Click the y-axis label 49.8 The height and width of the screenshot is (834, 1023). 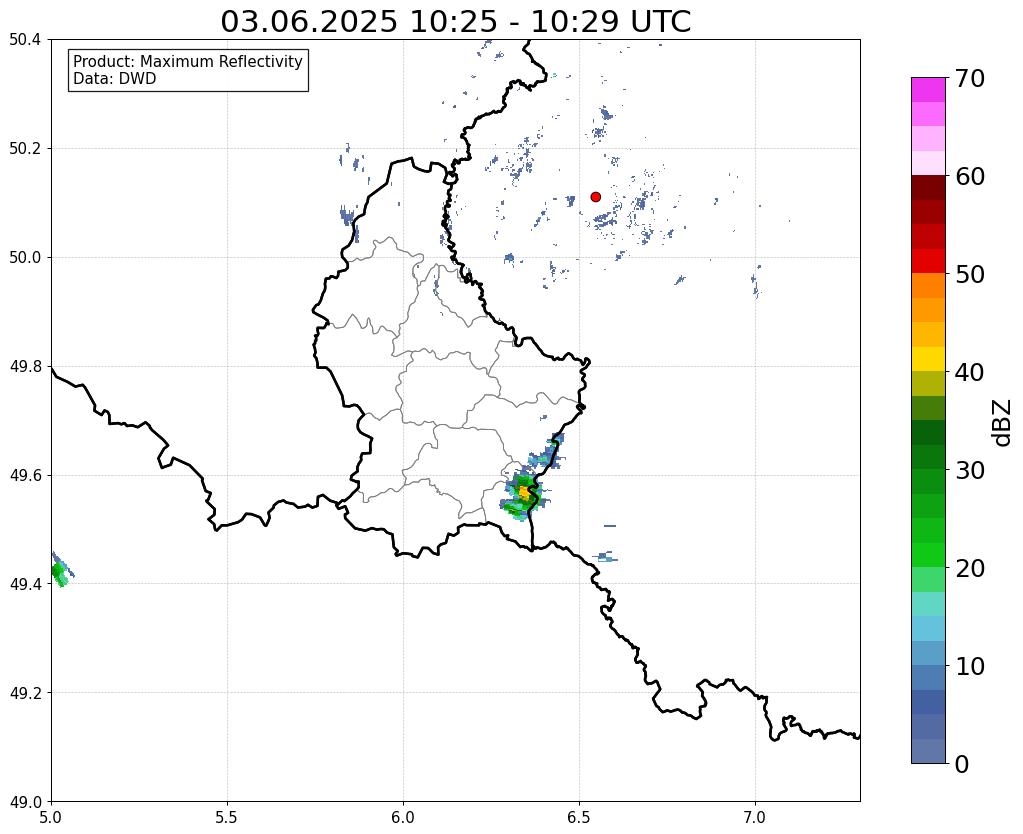[x=25, y=367]
